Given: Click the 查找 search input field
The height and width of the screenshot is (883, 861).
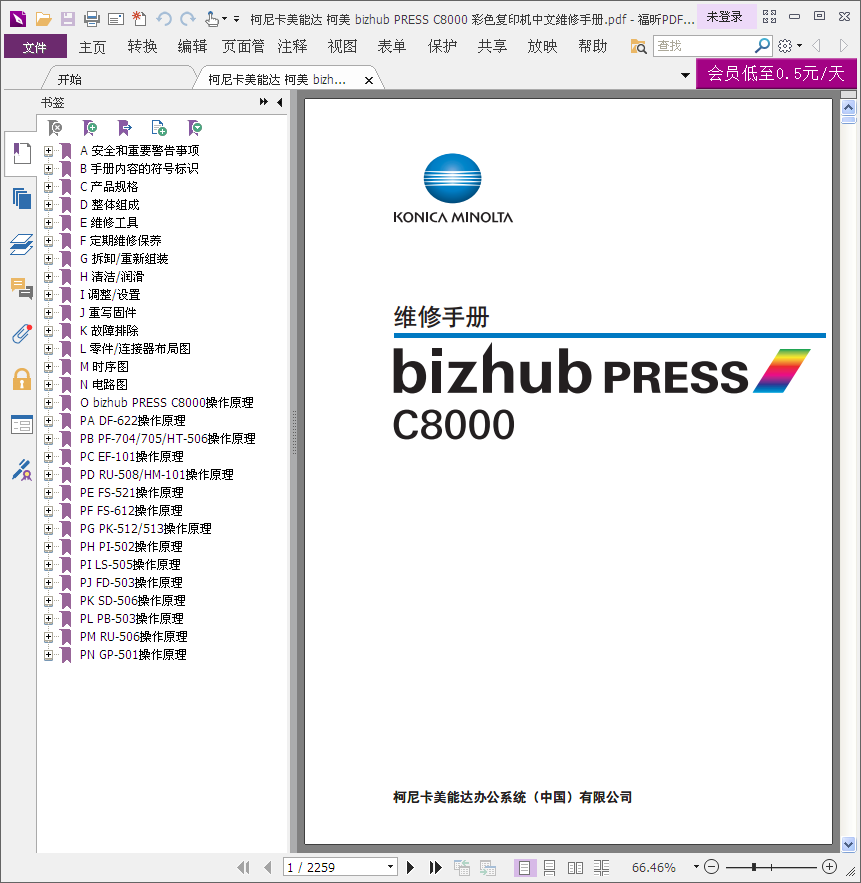Looking at the screenshot, I should [704, 46].
